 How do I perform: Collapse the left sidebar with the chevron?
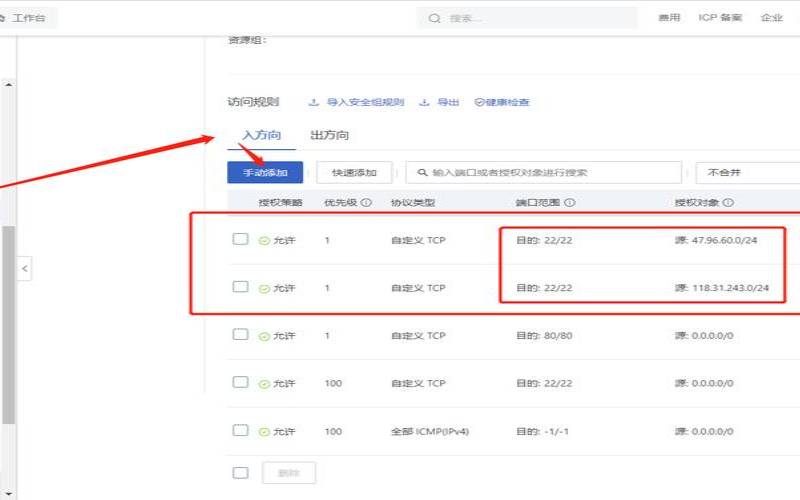click(25, 268)
